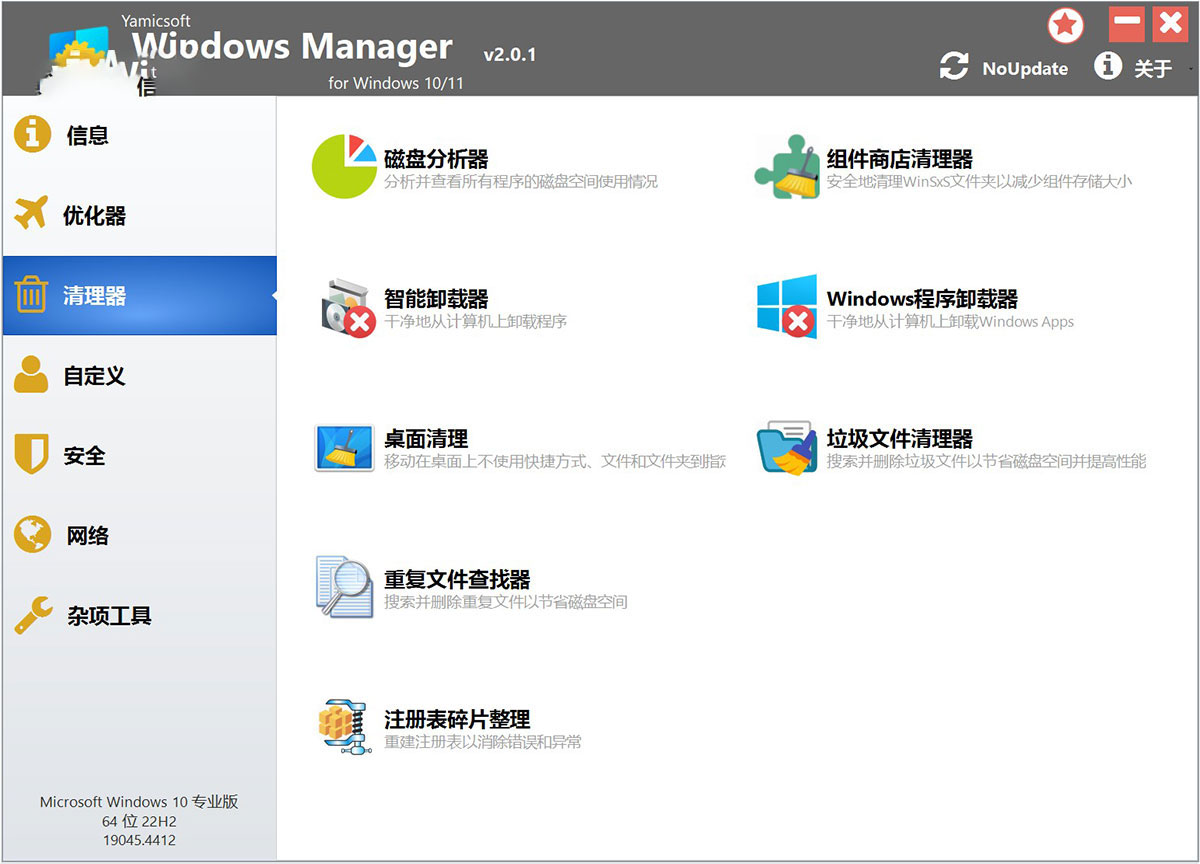The width and height of the screenshot is (1200, 864).
Task: Click description 干净地从计算机上卸载程序
Action: tap(476, 322)
